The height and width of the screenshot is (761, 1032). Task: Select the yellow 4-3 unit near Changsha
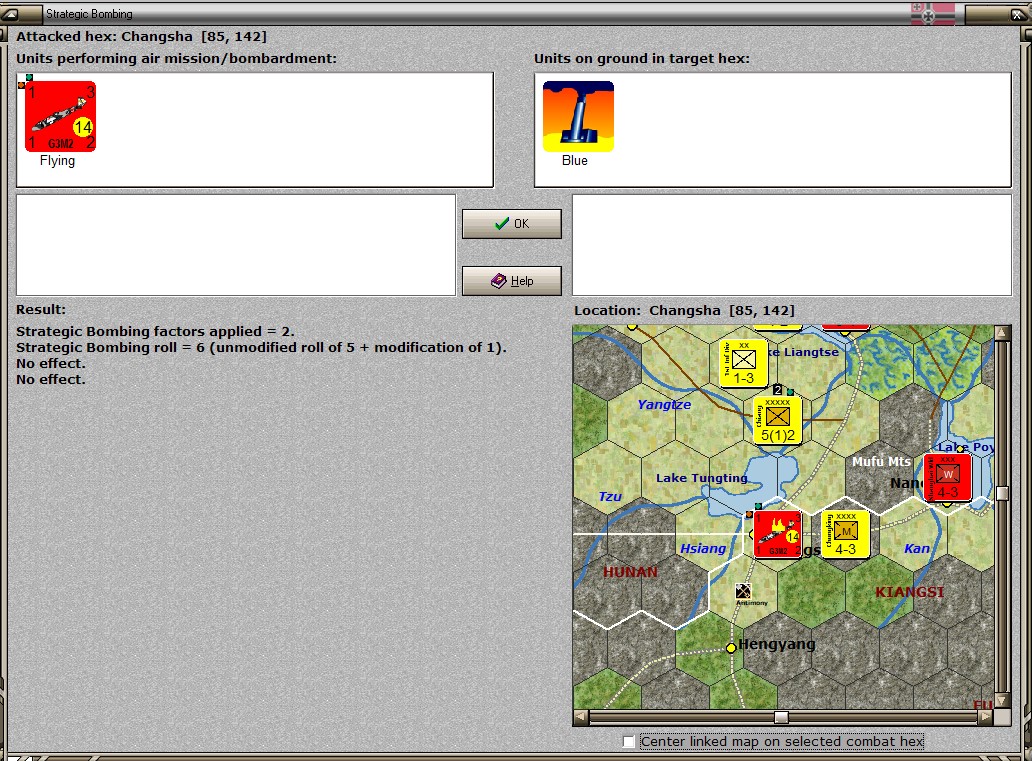[846, 534]
